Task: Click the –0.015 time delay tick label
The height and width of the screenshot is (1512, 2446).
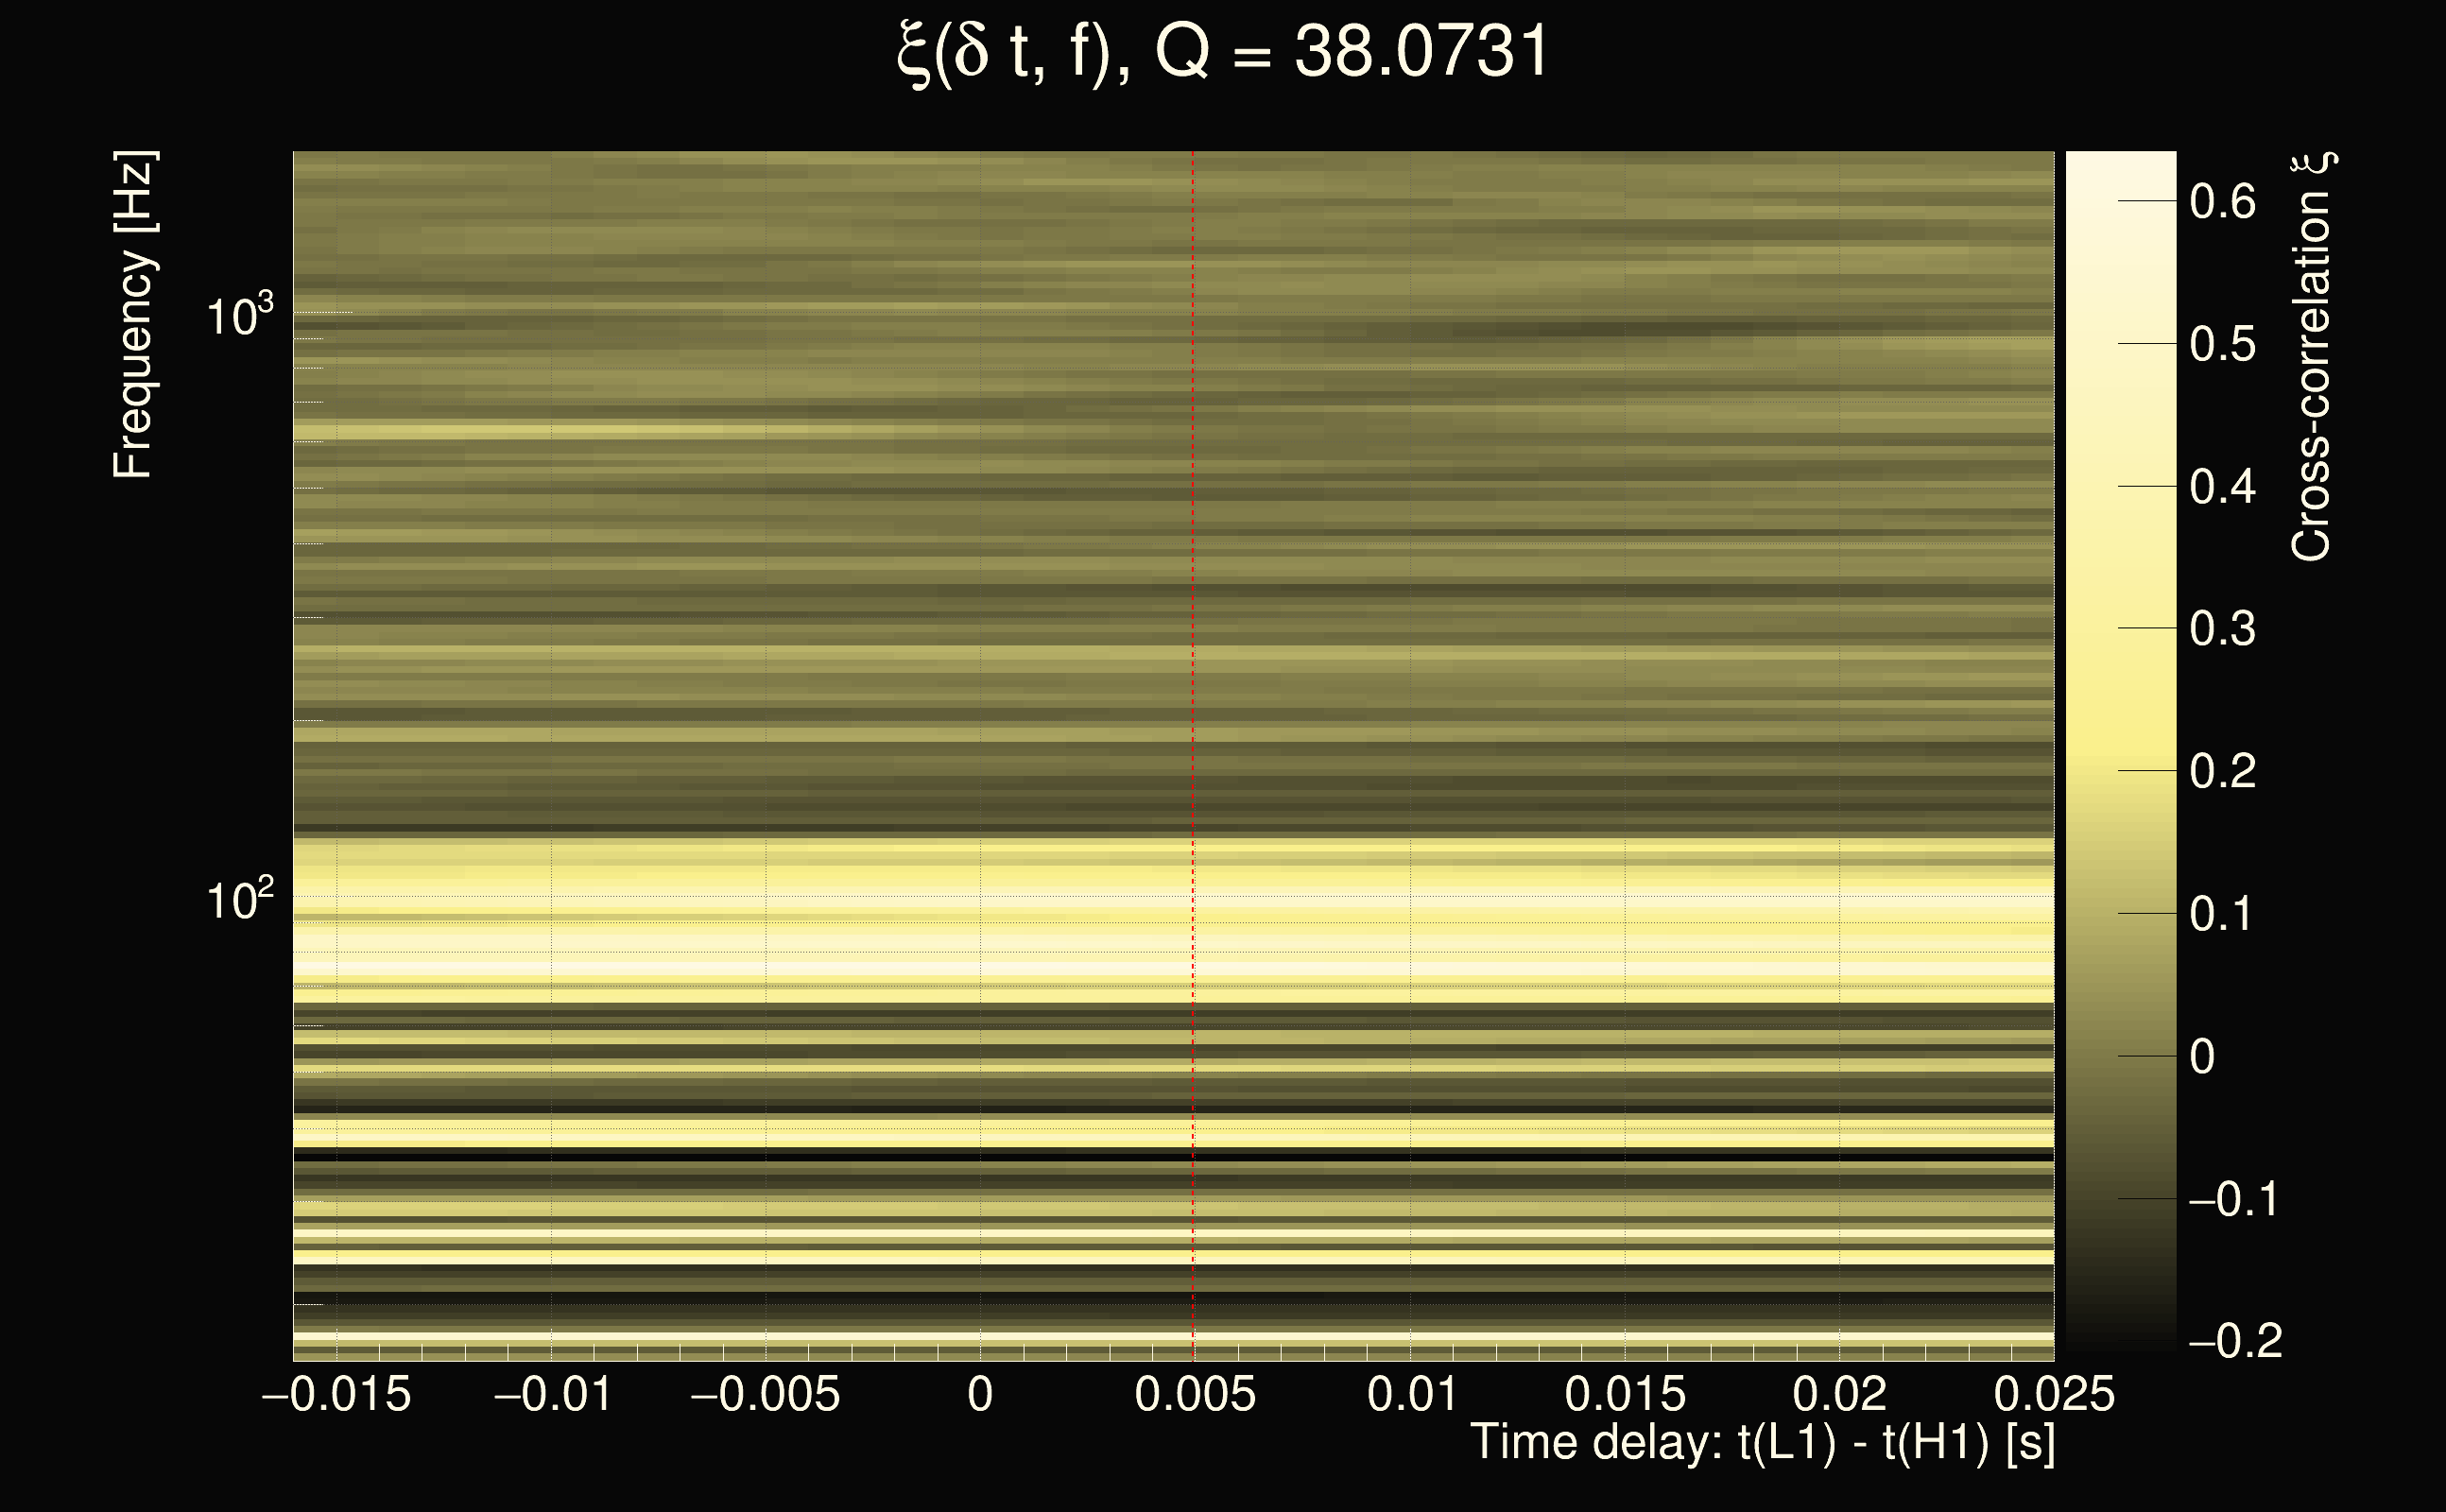Action: [x=336, y=1394]
